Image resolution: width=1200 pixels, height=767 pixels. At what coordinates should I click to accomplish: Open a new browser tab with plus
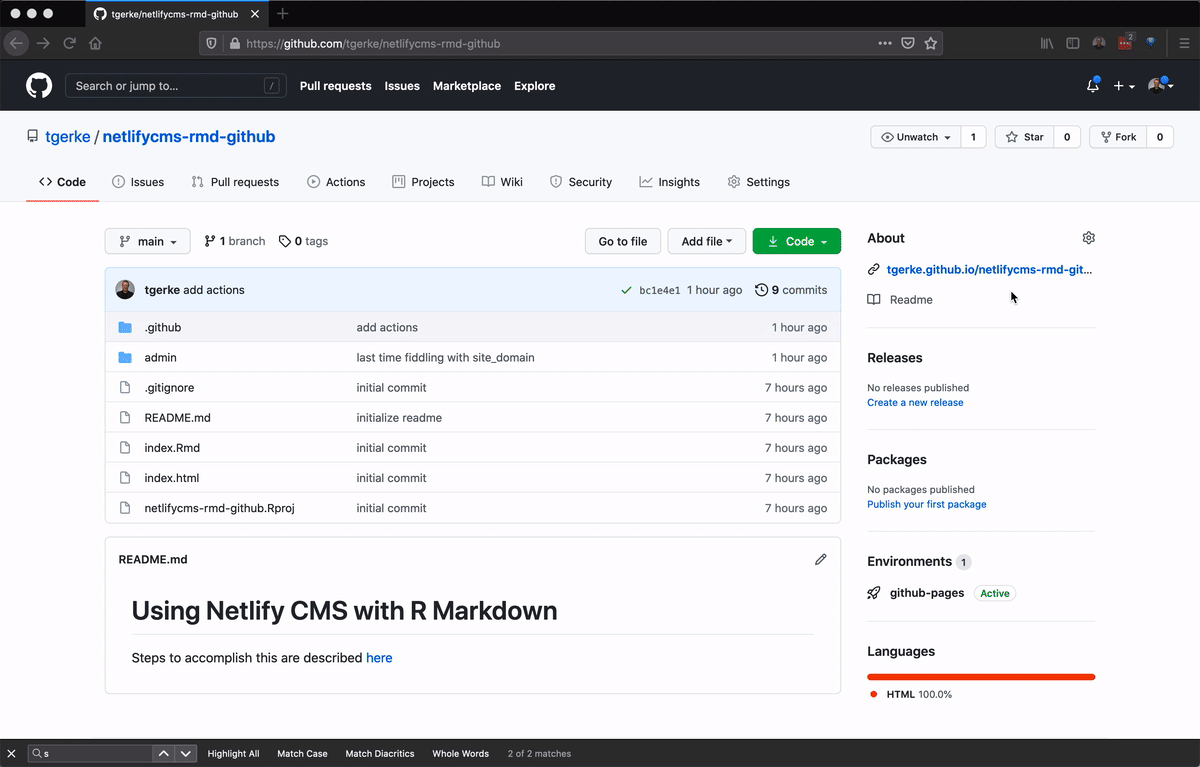(282, 14)
